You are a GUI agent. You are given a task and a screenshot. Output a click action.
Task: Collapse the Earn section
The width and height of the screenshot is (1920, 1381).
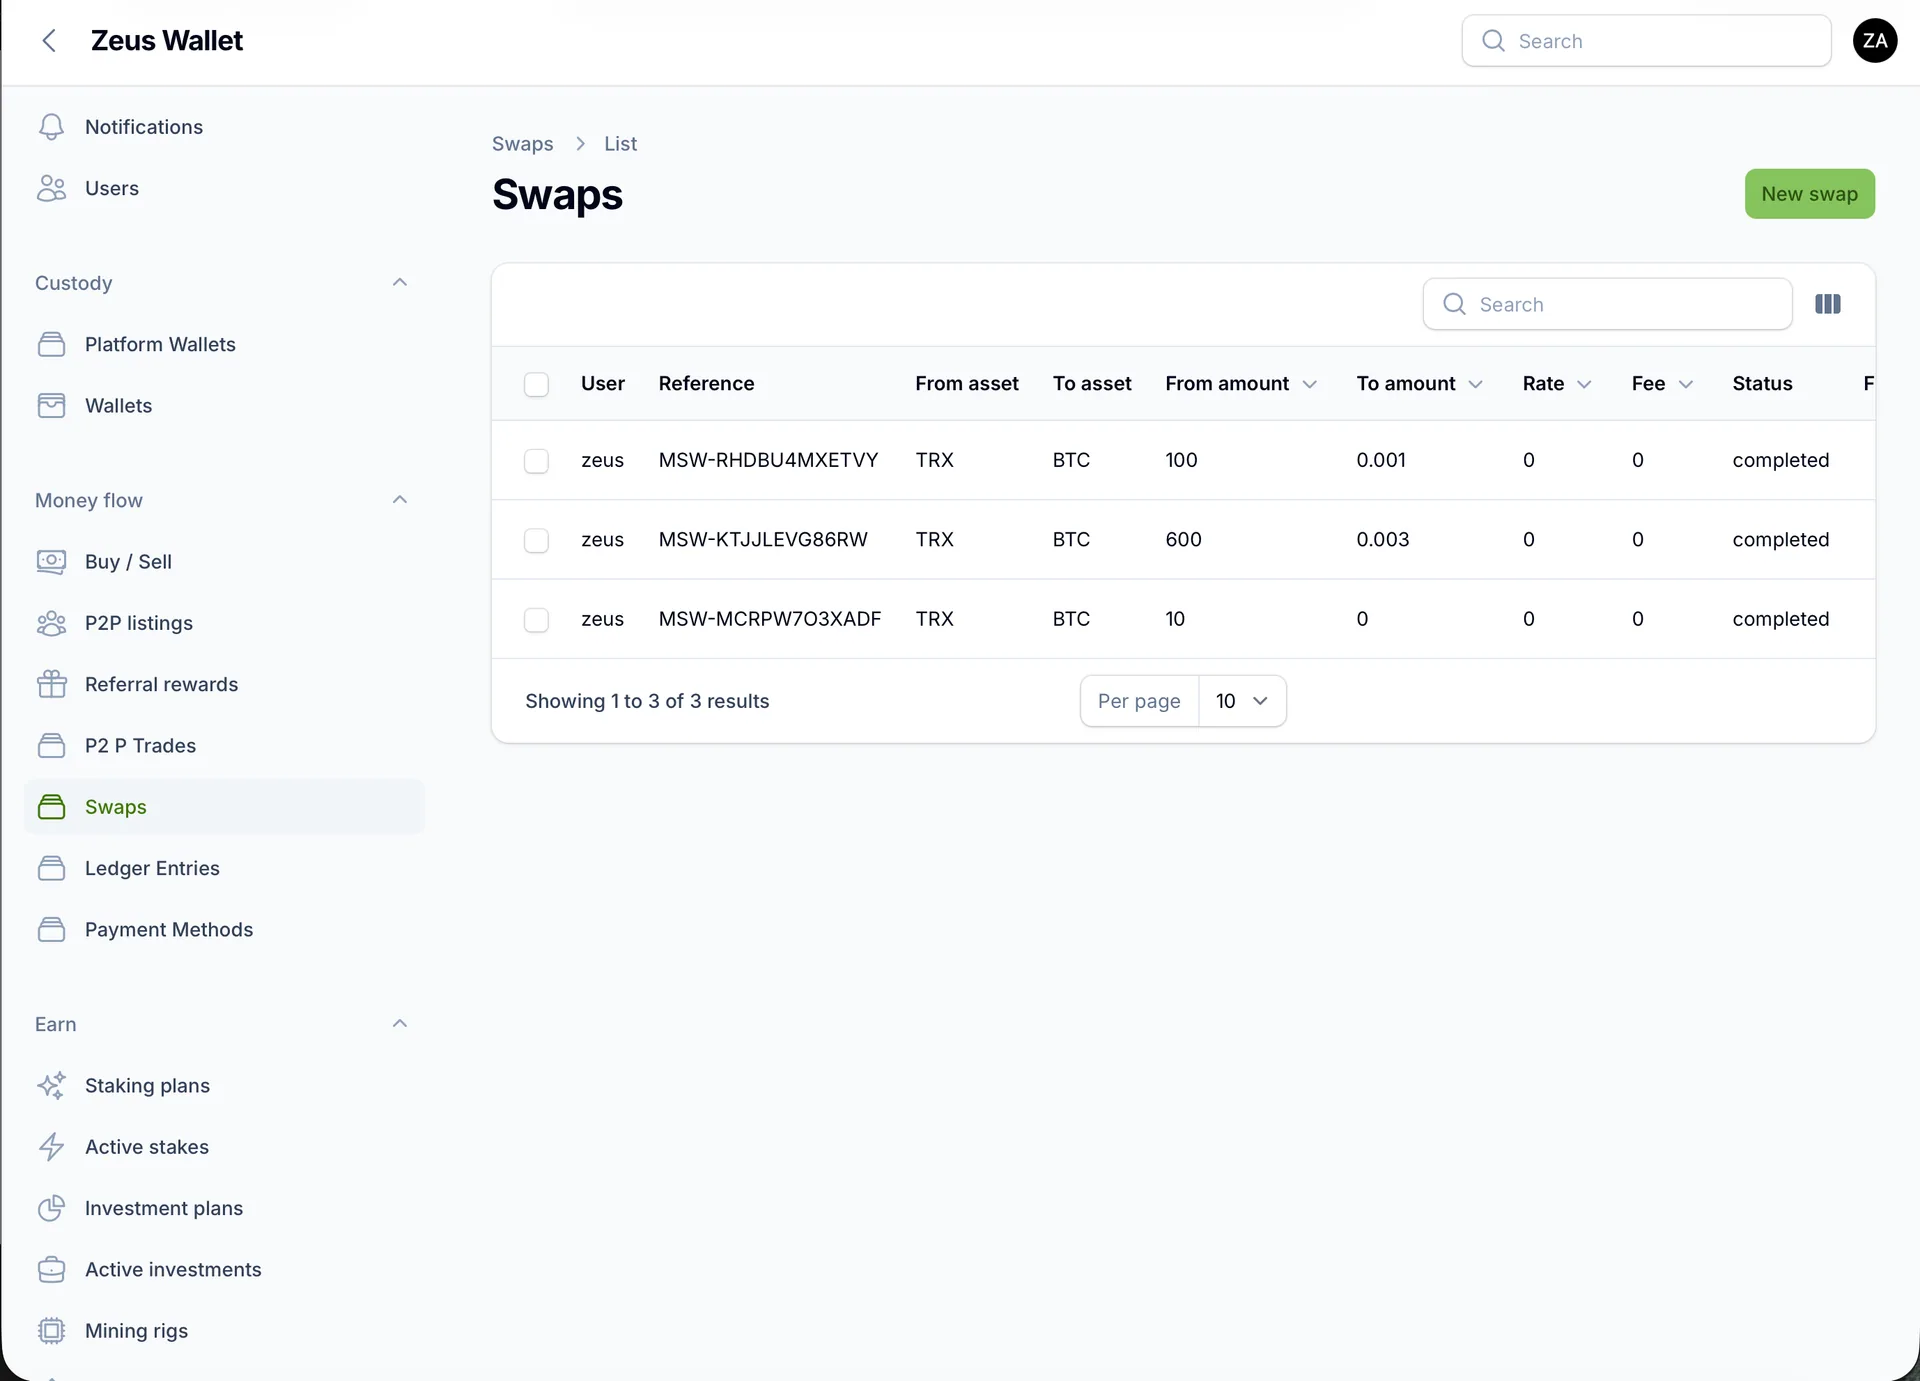(x=400, y=1023)
